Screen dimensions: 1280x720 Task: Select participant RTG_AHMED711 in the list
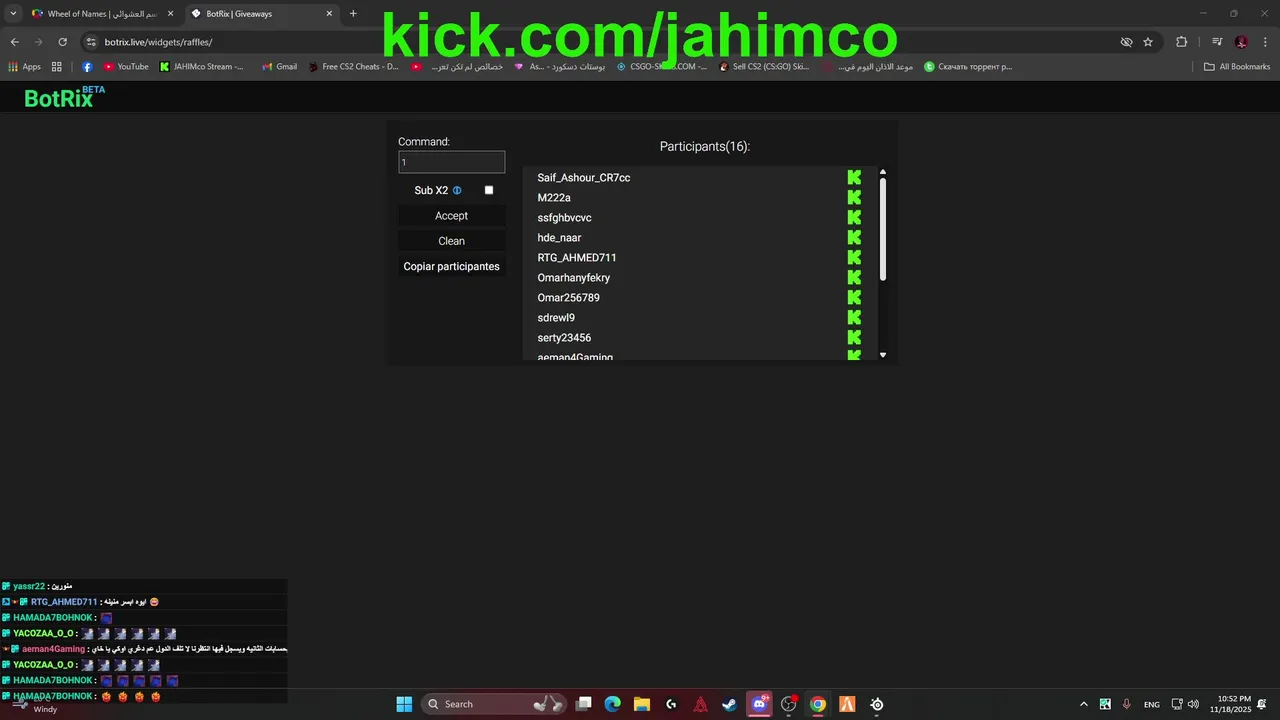[x=577, y=258]
